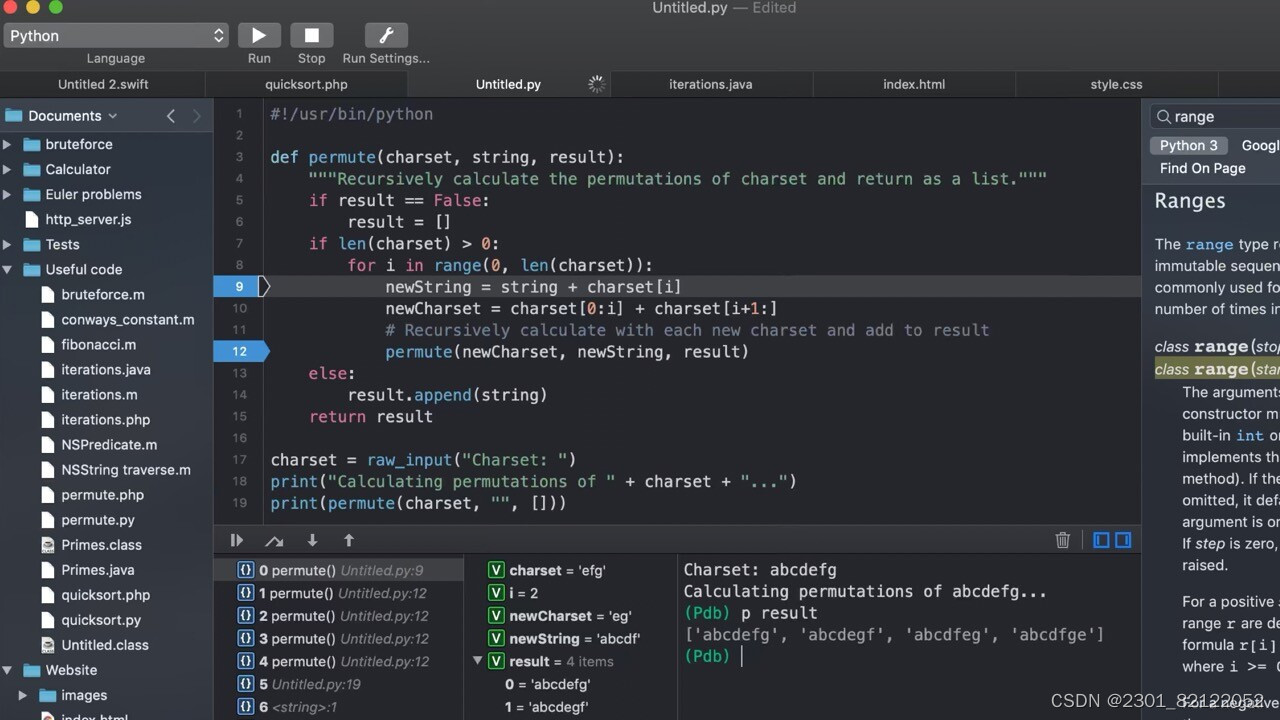Click the Step Over debugger icon
The height and width of the screenshot is (720, 1280).
pyautogui.click(x=274, y=540)
